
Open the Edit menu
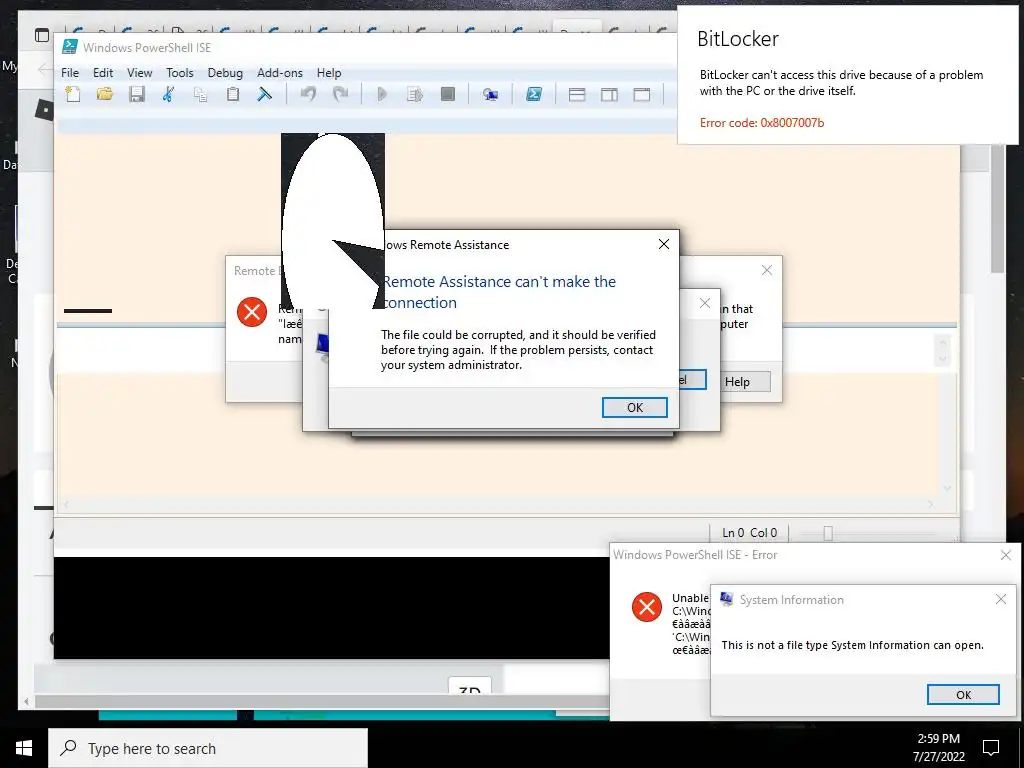[x=103, y=72]
